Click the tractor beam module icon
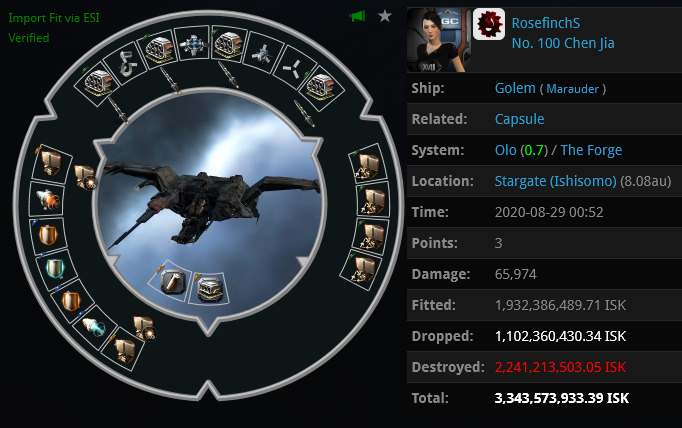This screenshot has width=682, height=428. [127, 65]
